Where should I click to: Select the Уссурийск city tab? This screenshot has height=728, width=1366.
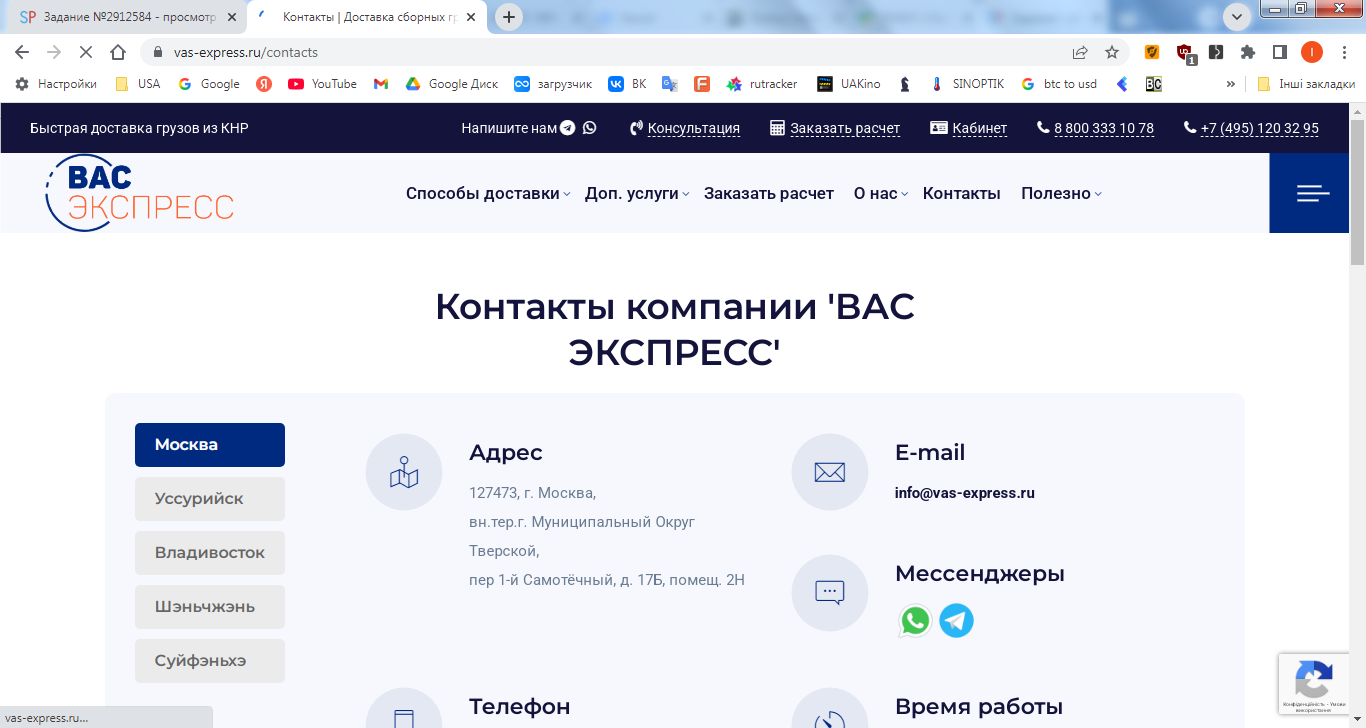[210, 499]
